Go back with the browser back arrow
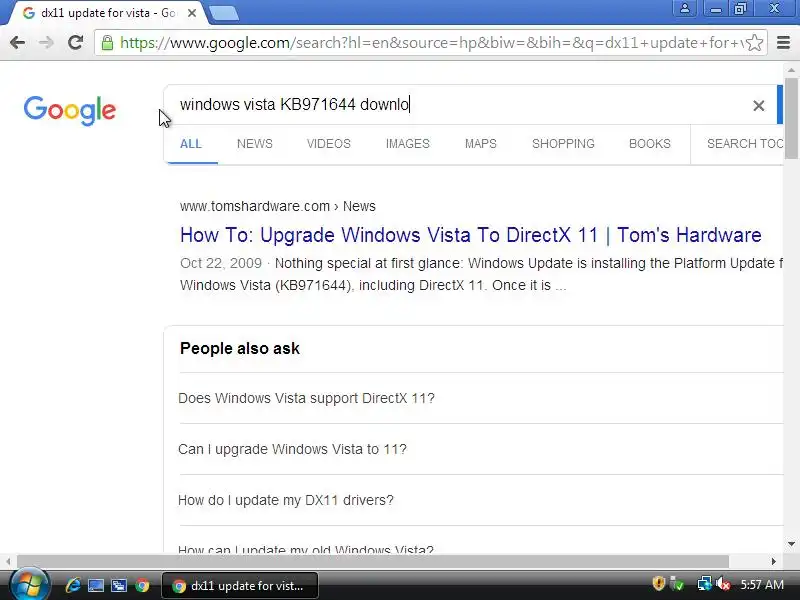The height and width of the screenshot is (600, 800). click(17, 42)
